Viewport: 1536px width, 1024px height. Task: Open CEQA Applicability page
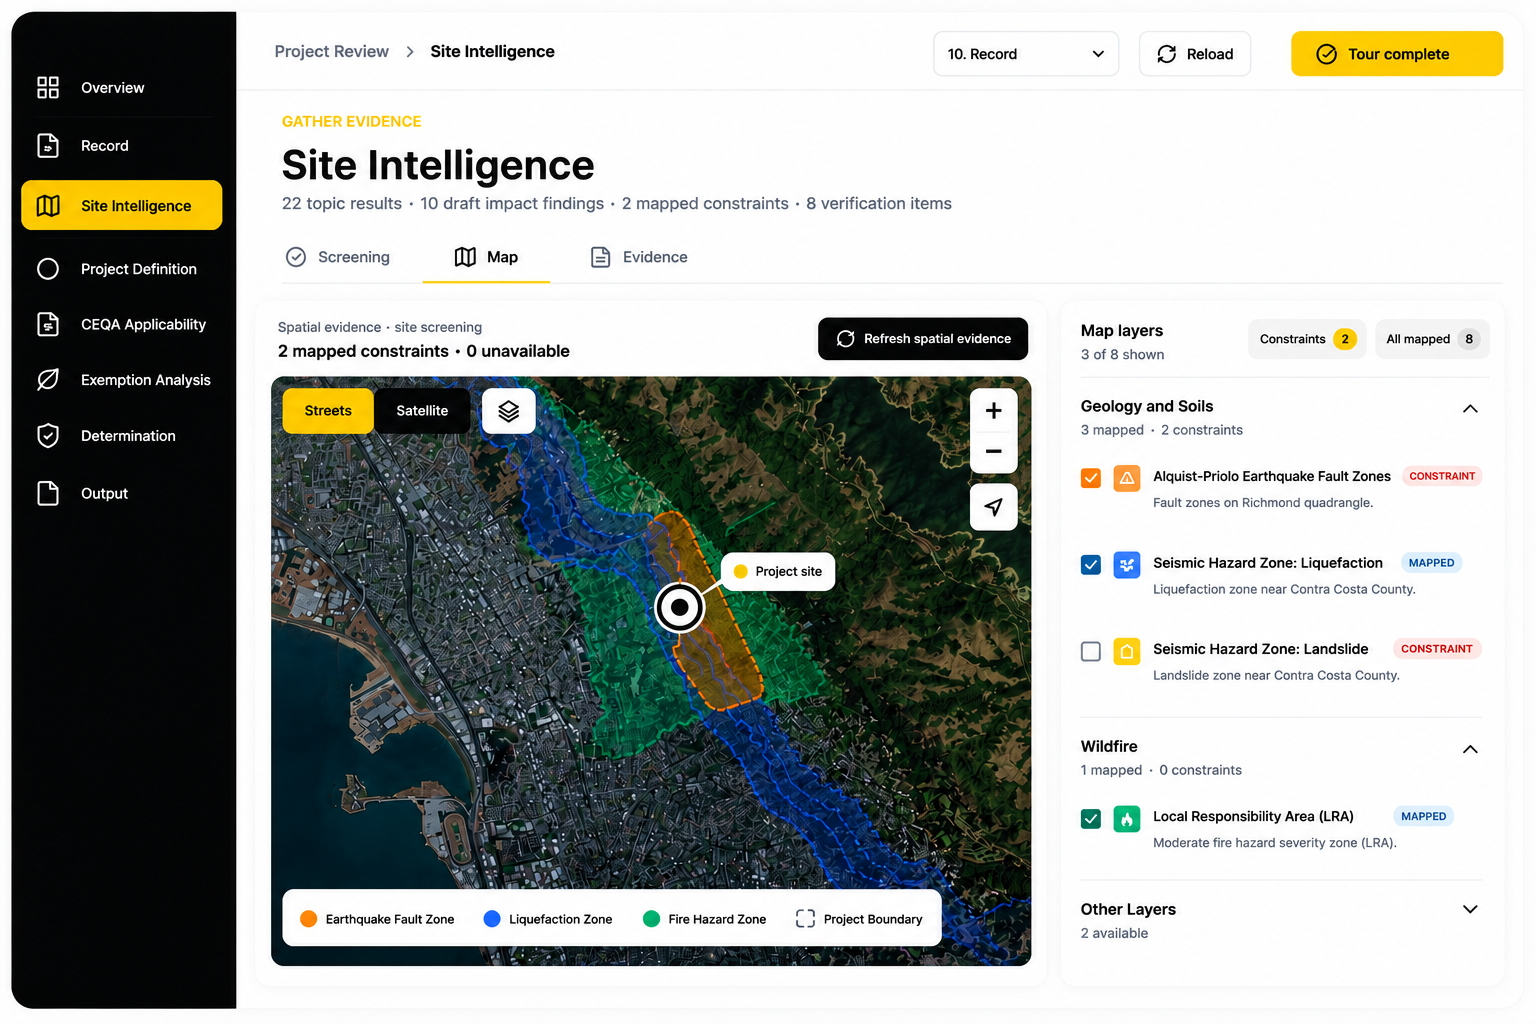121,324
